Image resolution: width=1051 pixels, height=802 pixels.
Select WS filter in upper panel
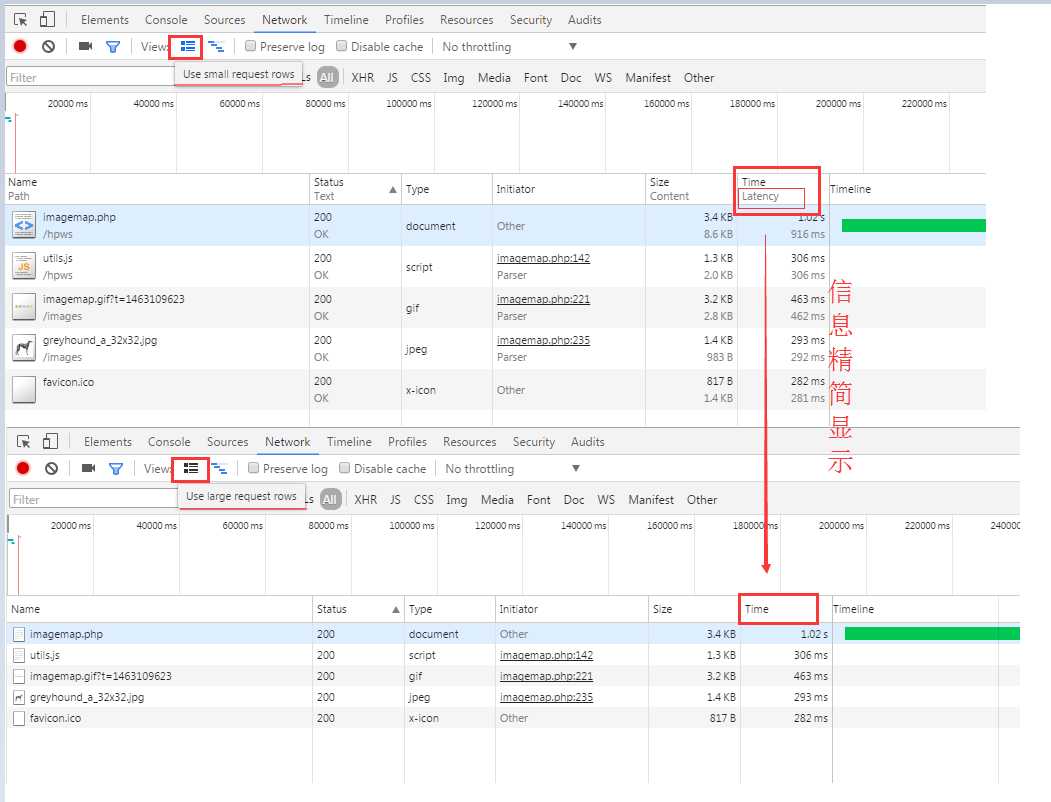click(x=603, y=78)
